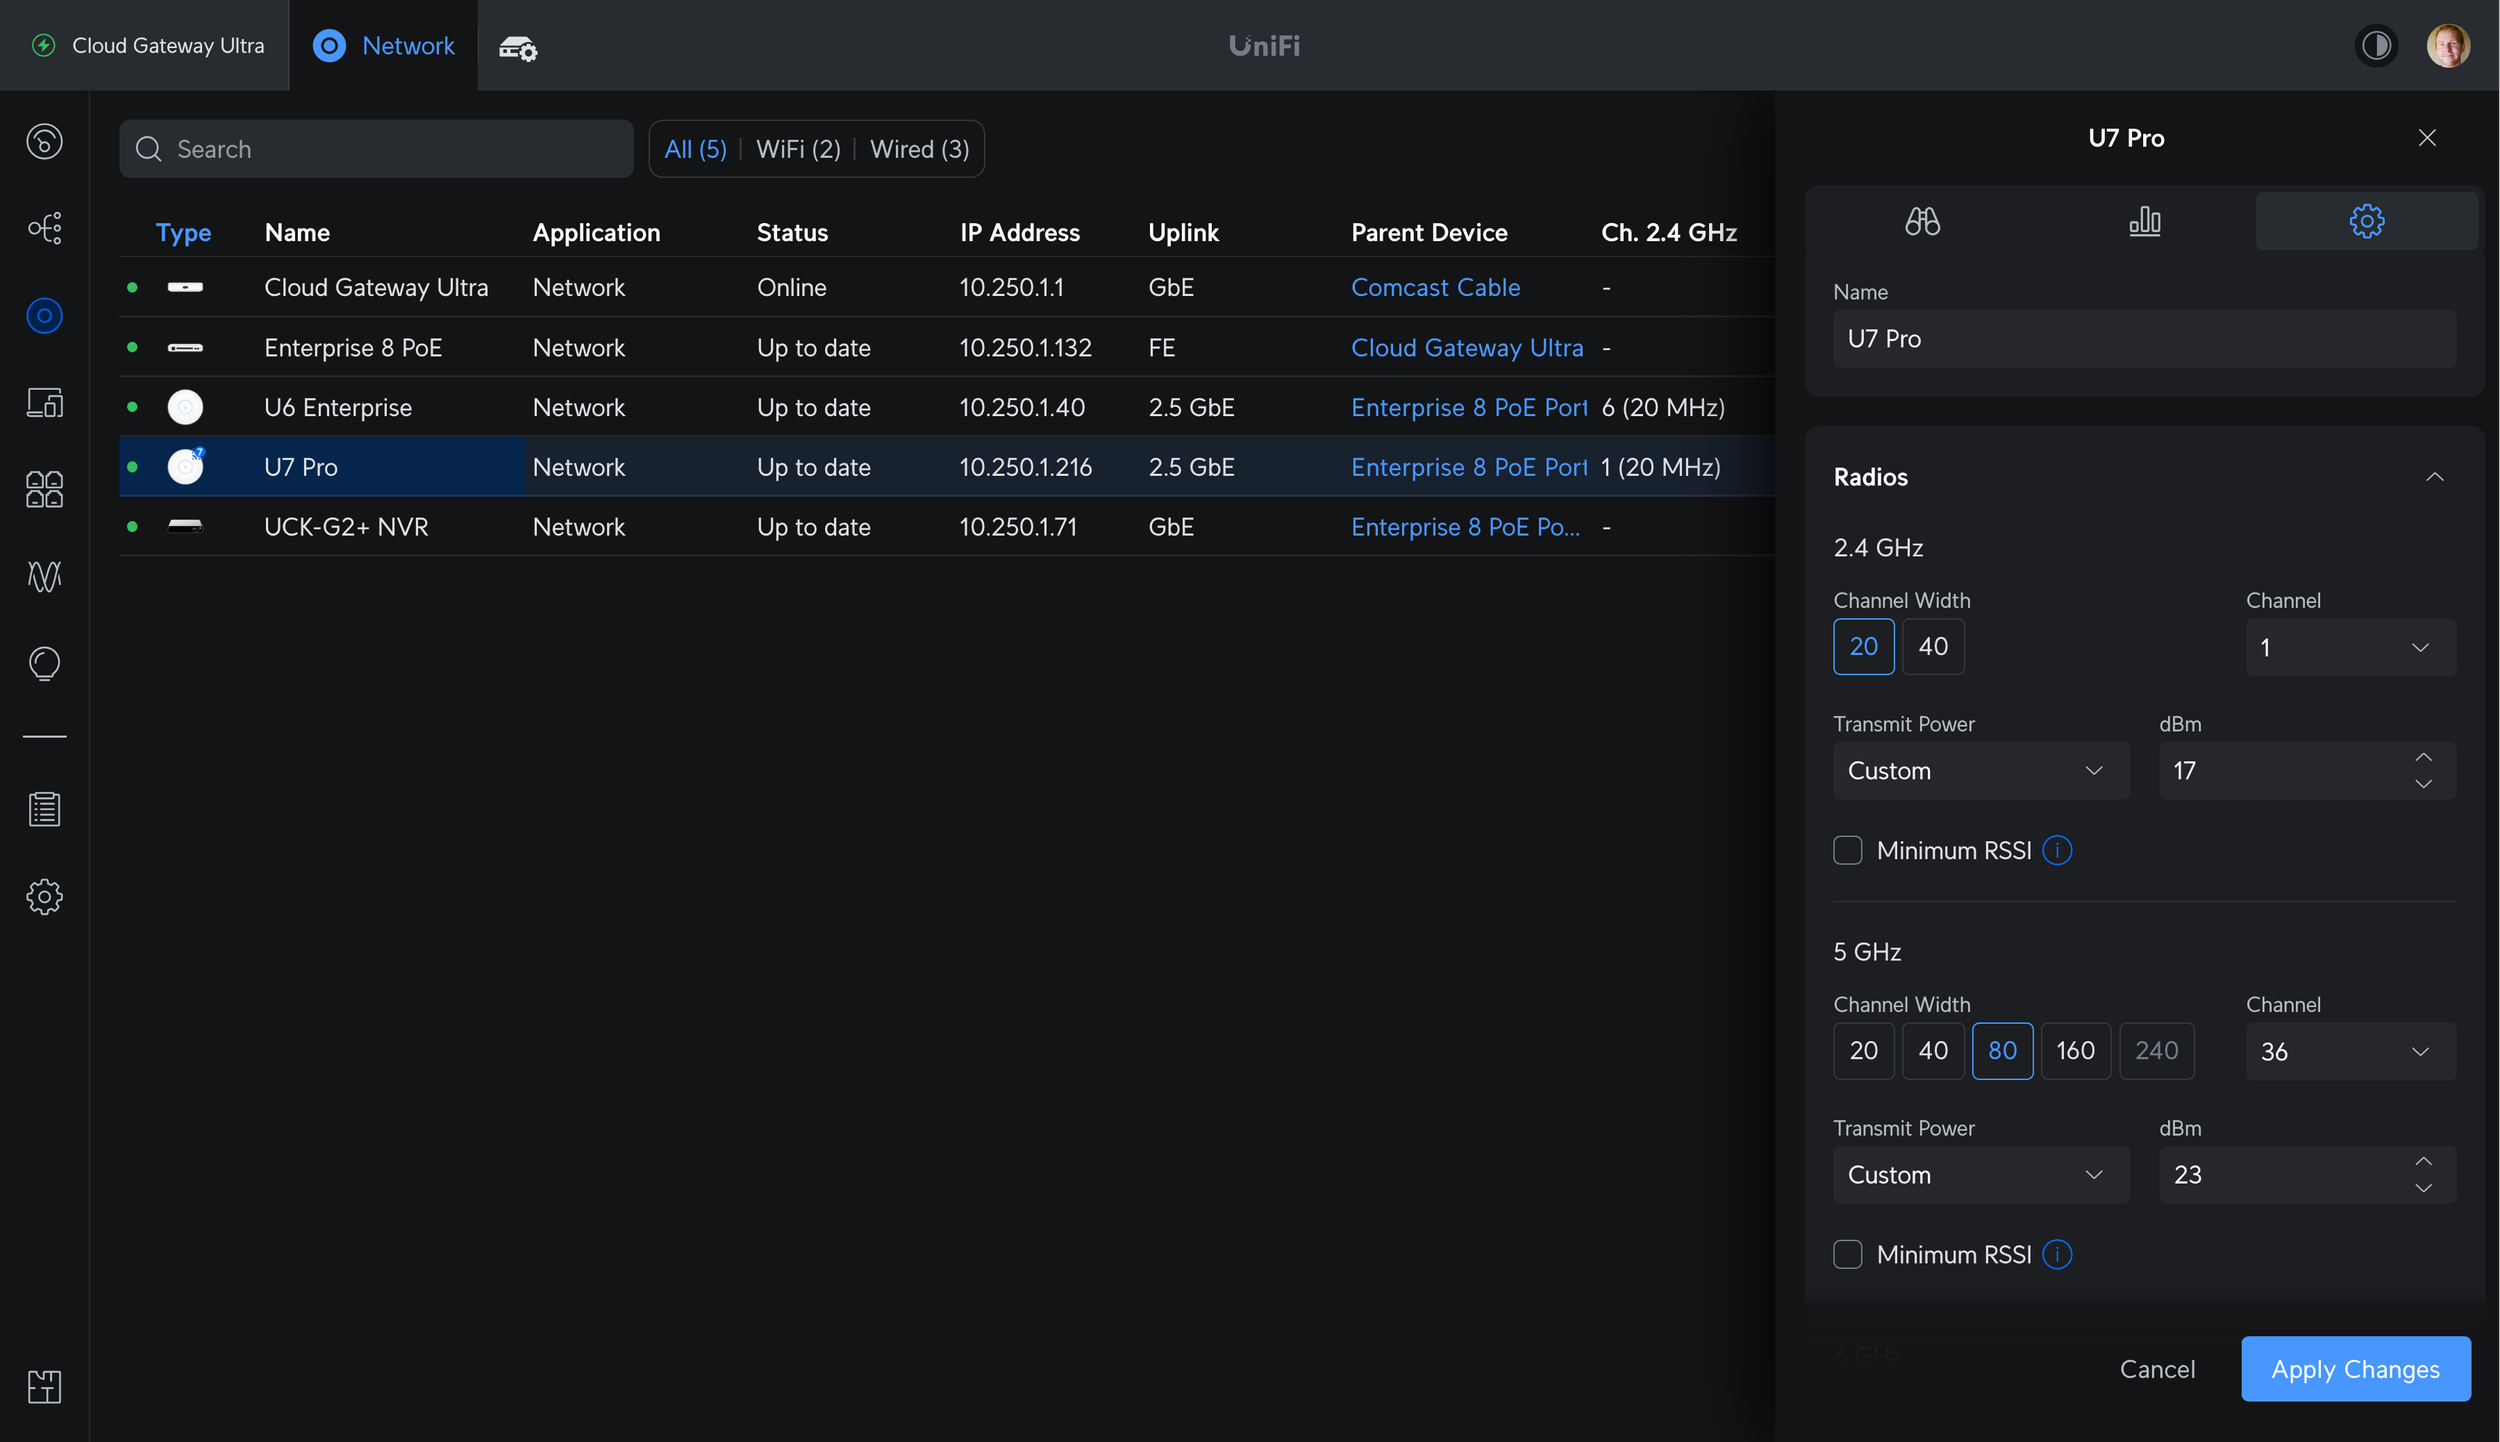The width and height of the screenshot is (2500, 1442).
Task: Enable Minimum RSSI for 2.4 GHz radio
Action: [1848, 850]
